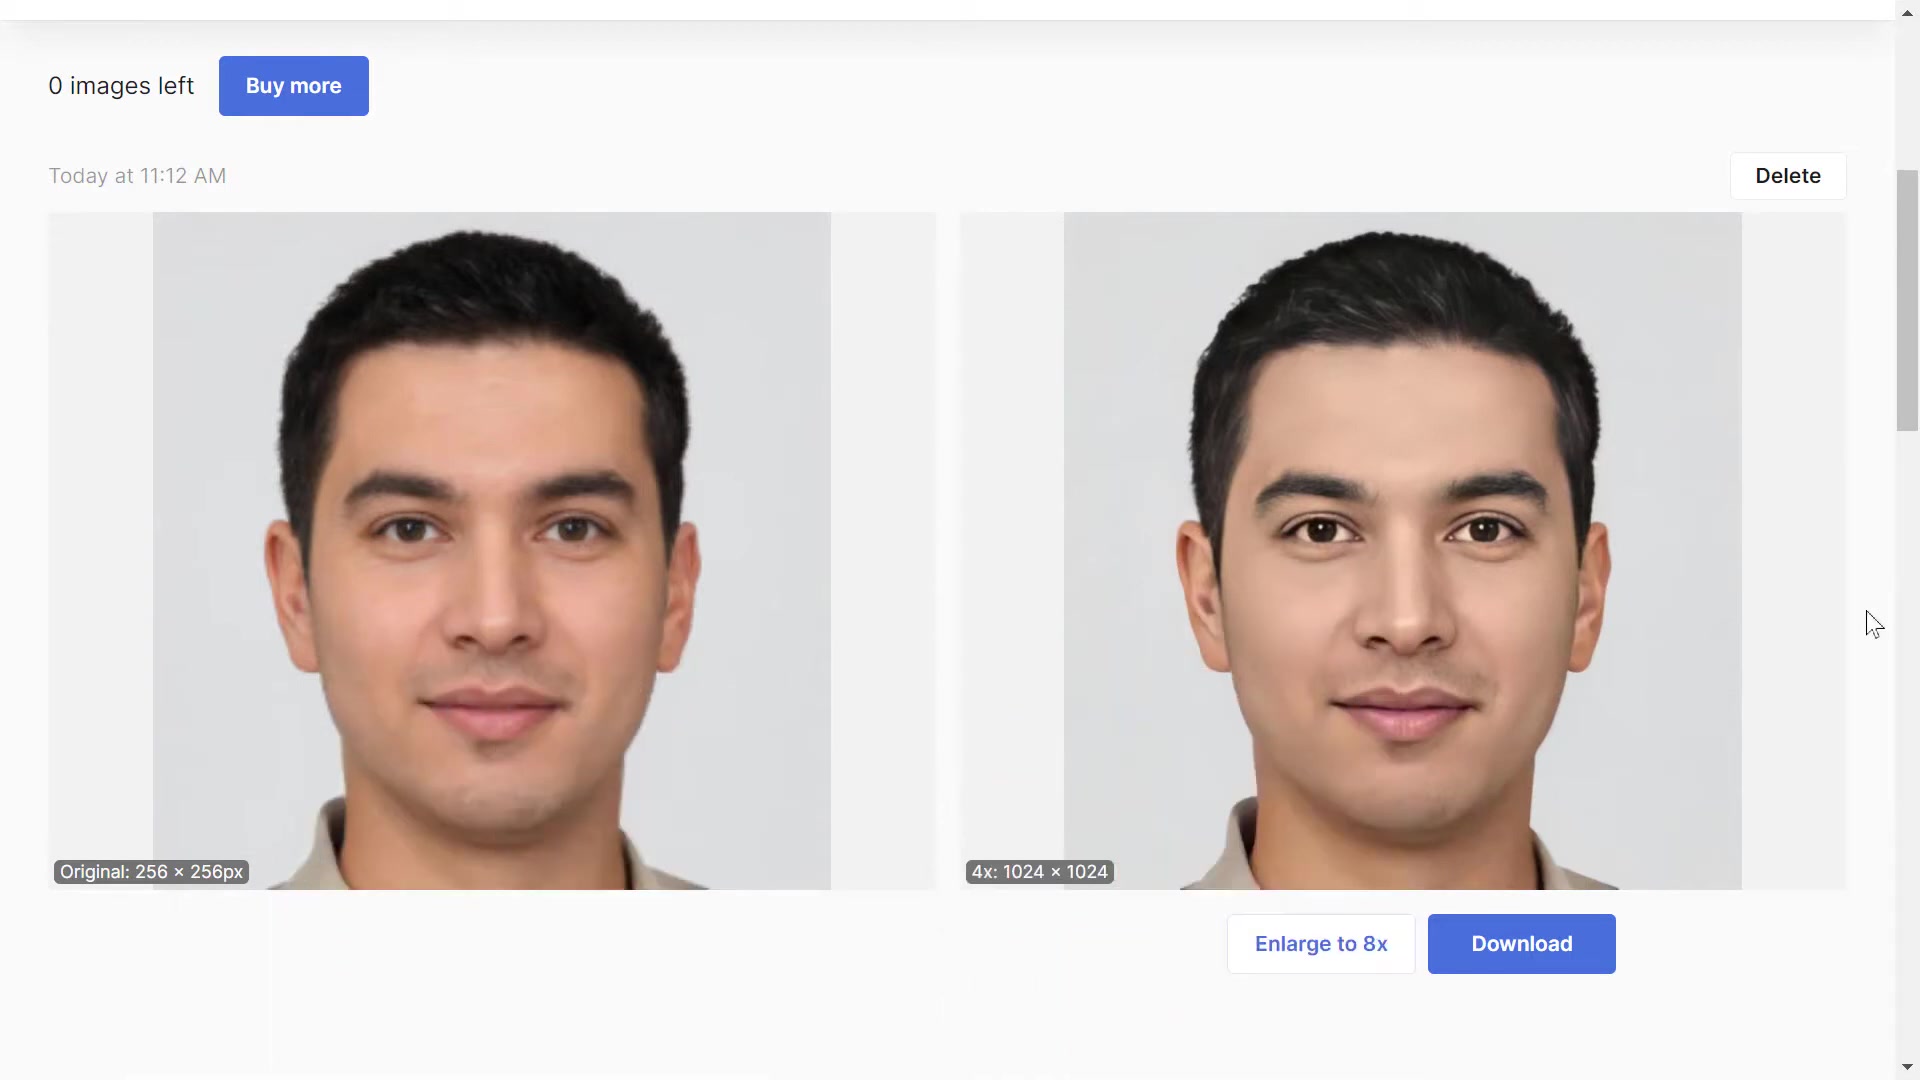Click the scrollbar down arrow
Screen dimensions: 1920x1080
tap(1907, 1069)
